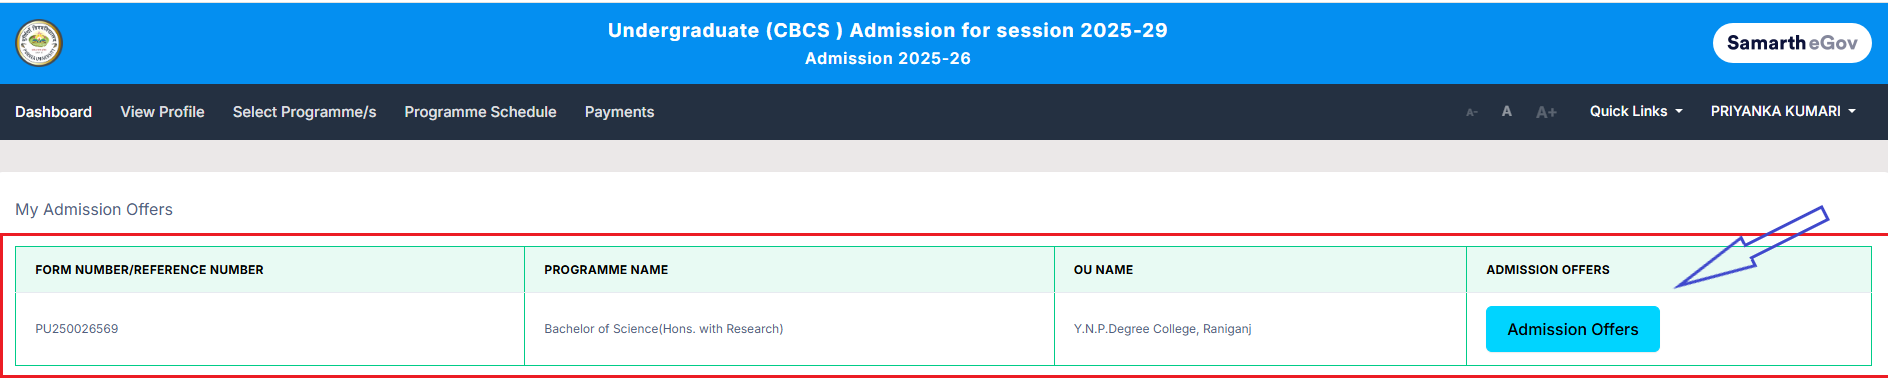Click the Undergraduate (CBCS) Admission page title
Viewport: 1888px width, 389px height.
point(888,31)
